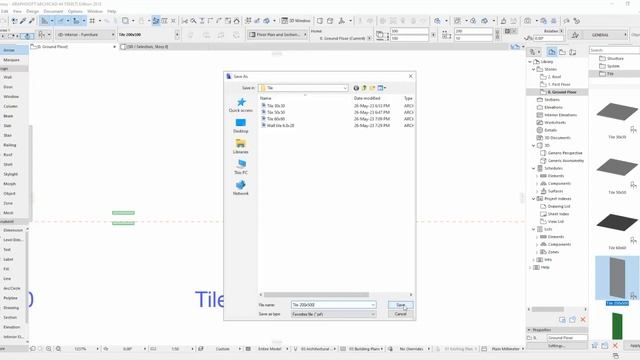
Task: Open the Design menu
Action: (x=33, y=11)
